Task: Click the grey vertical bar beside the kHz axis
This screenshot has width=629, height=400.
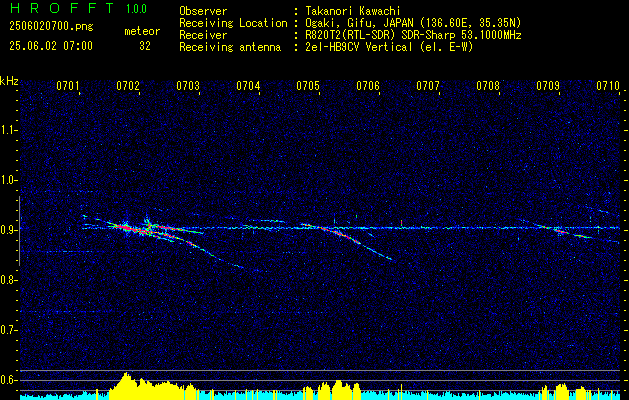Action: (x=19, y=231)
